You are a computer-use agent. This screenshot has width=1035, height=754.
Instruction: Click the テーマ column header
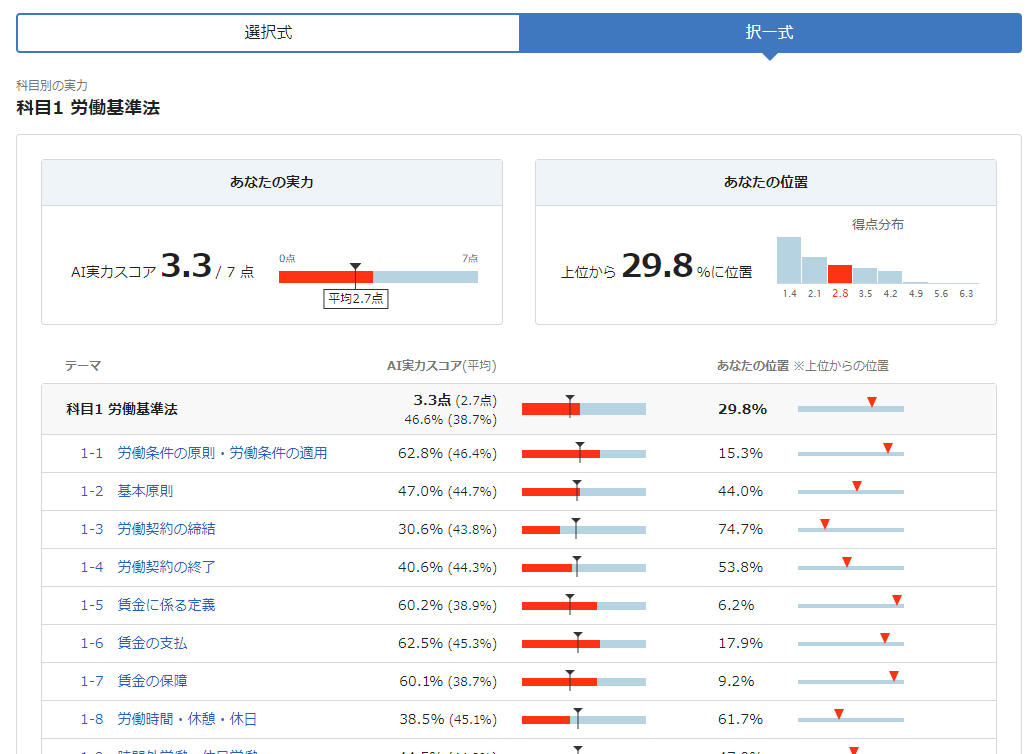[83, 366]
